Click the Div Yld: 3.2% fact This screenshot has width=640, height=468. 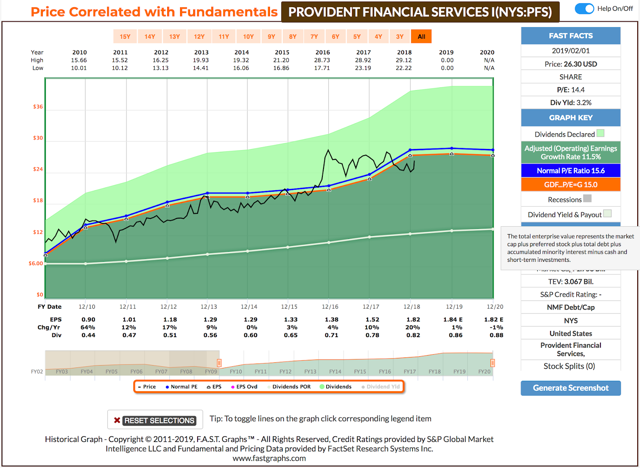coord(571,102)
